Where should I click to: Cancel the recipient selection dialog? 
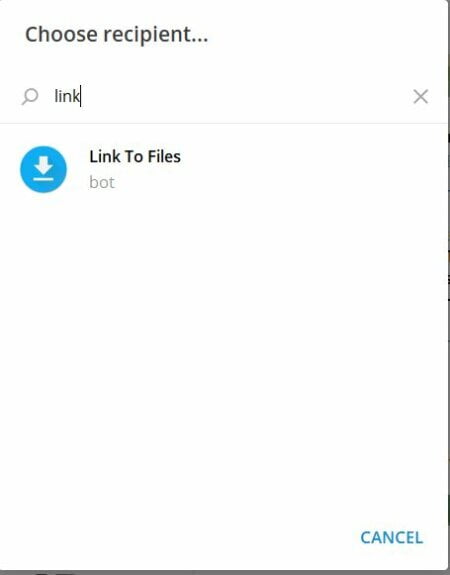coord(391,538)
